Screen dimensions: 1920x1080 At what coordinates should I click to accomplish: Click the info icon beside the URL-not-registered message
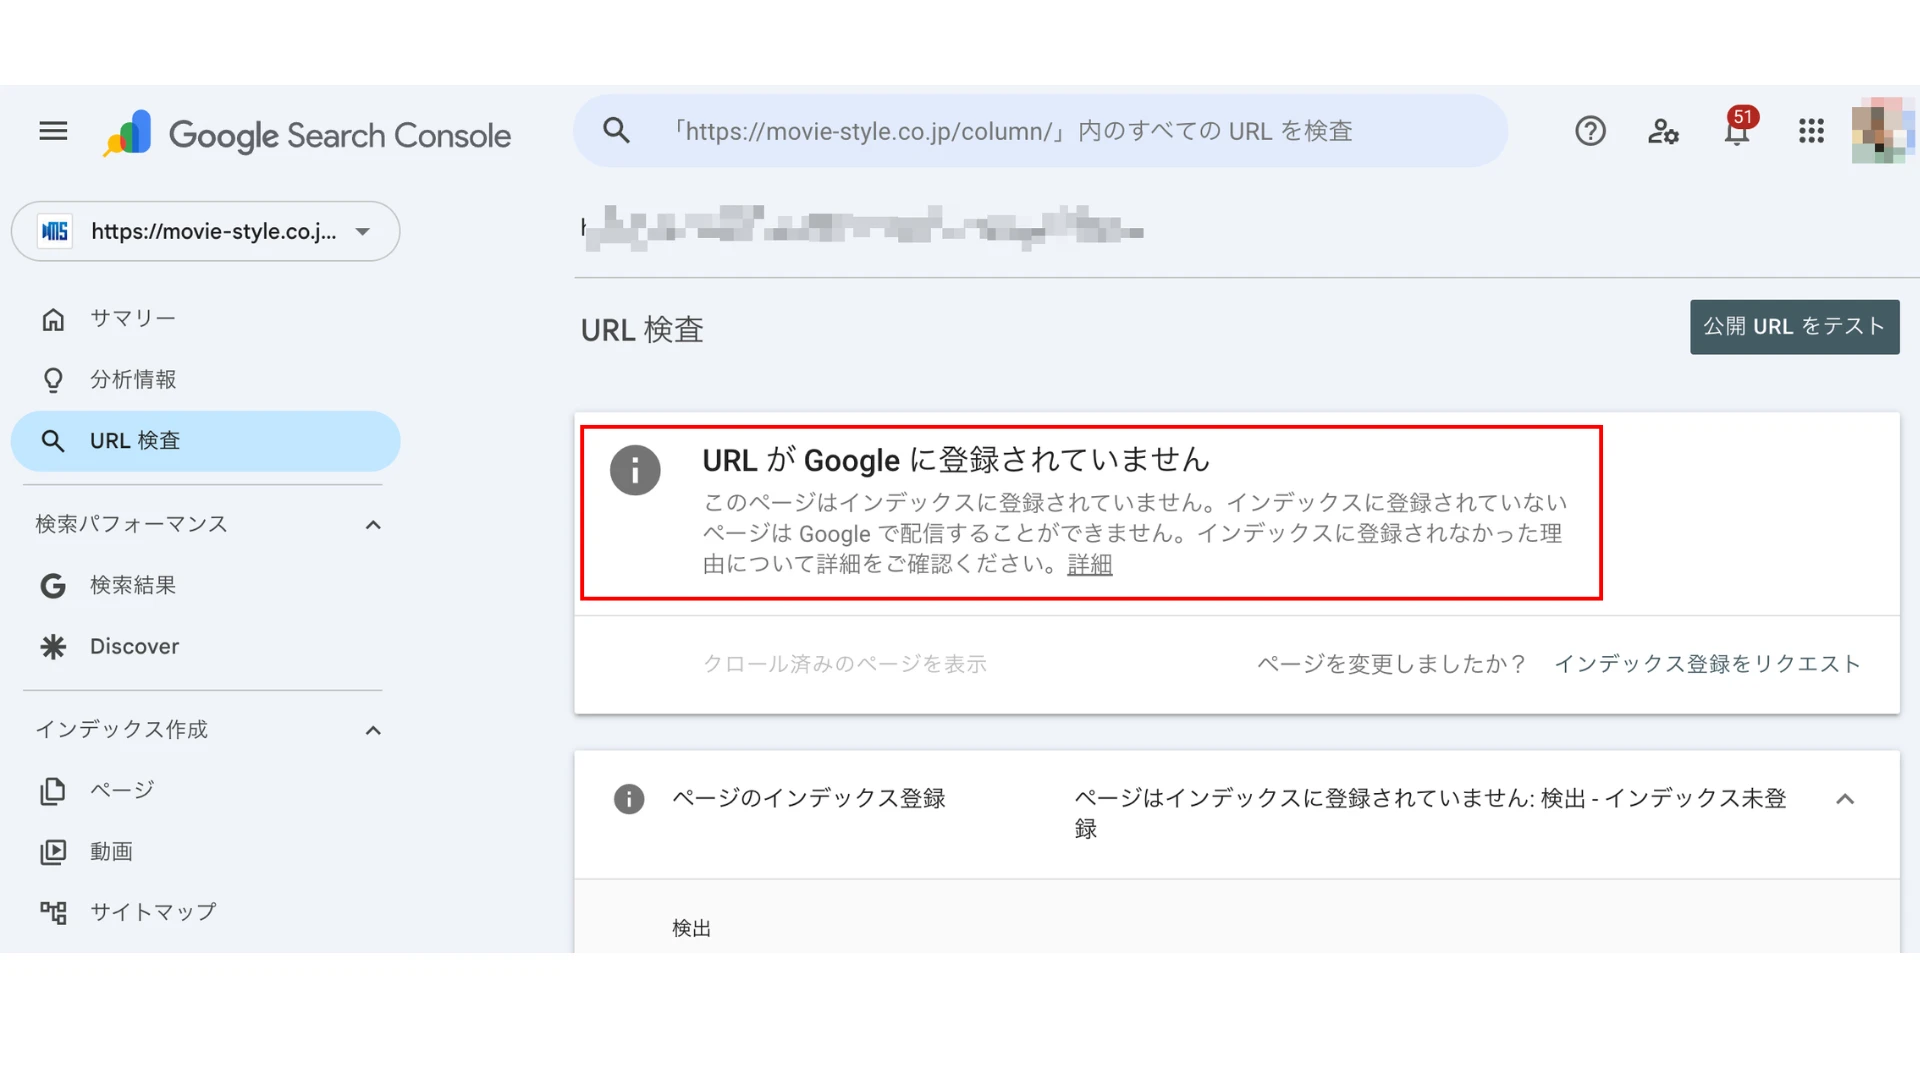pos(635,470)
